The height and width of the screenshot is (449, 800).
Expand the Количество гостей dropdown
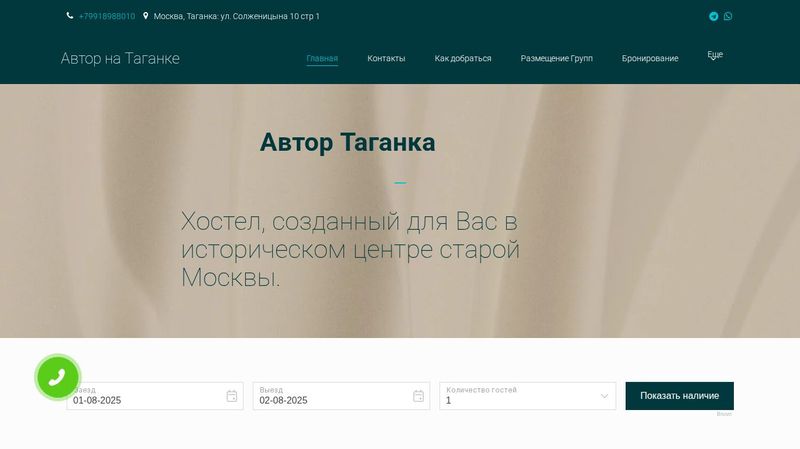528,396
